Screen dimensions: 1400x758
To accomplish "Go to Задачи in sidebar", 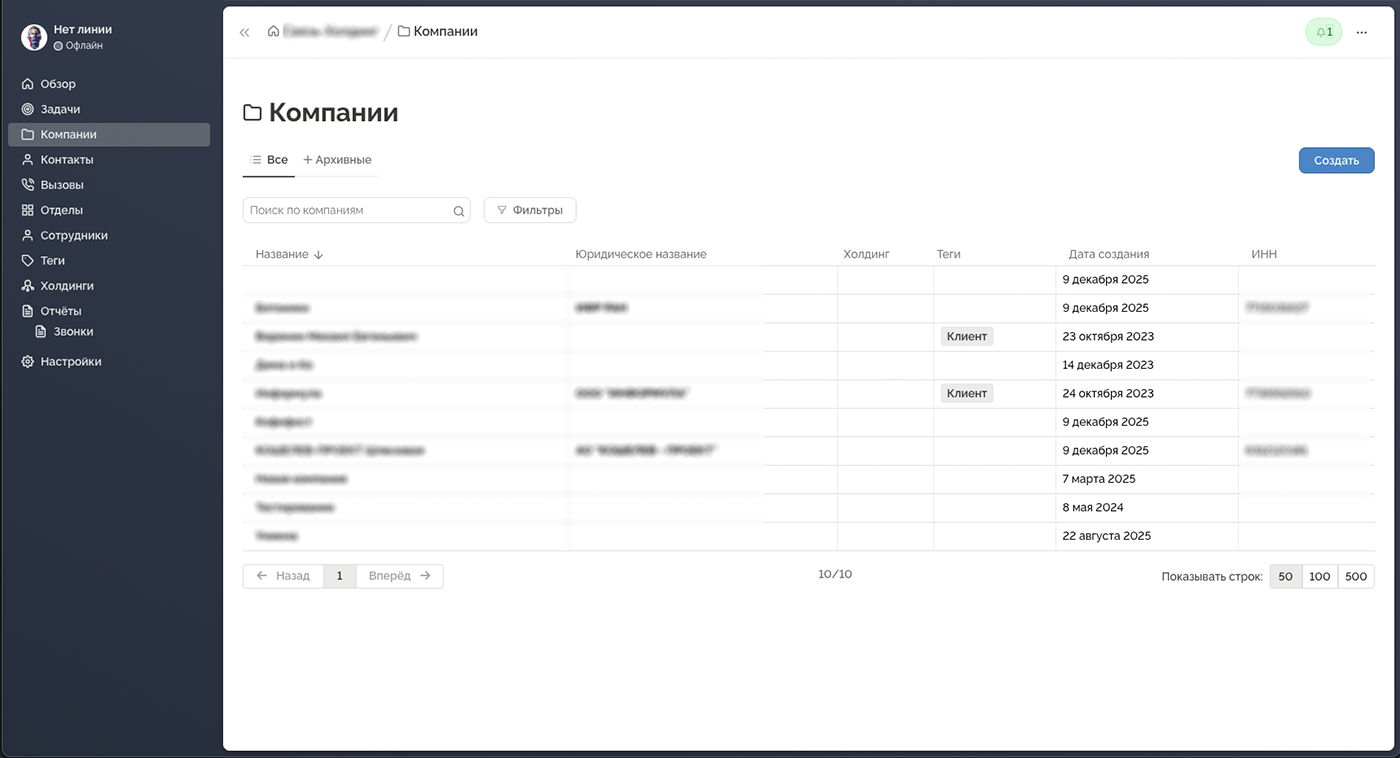I will 60,109.
